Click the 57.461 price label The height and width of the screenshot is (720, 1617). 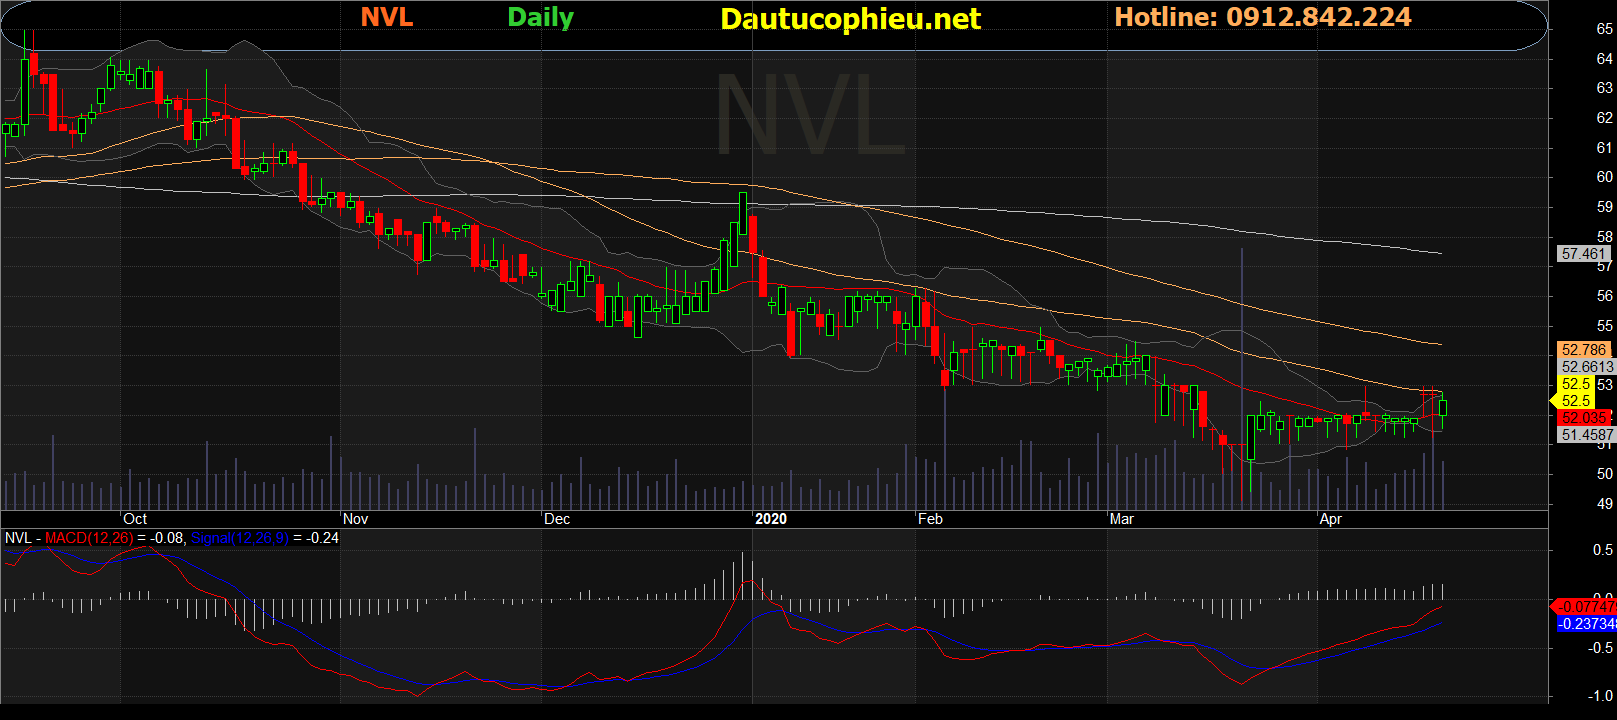tap(1584, 254)
